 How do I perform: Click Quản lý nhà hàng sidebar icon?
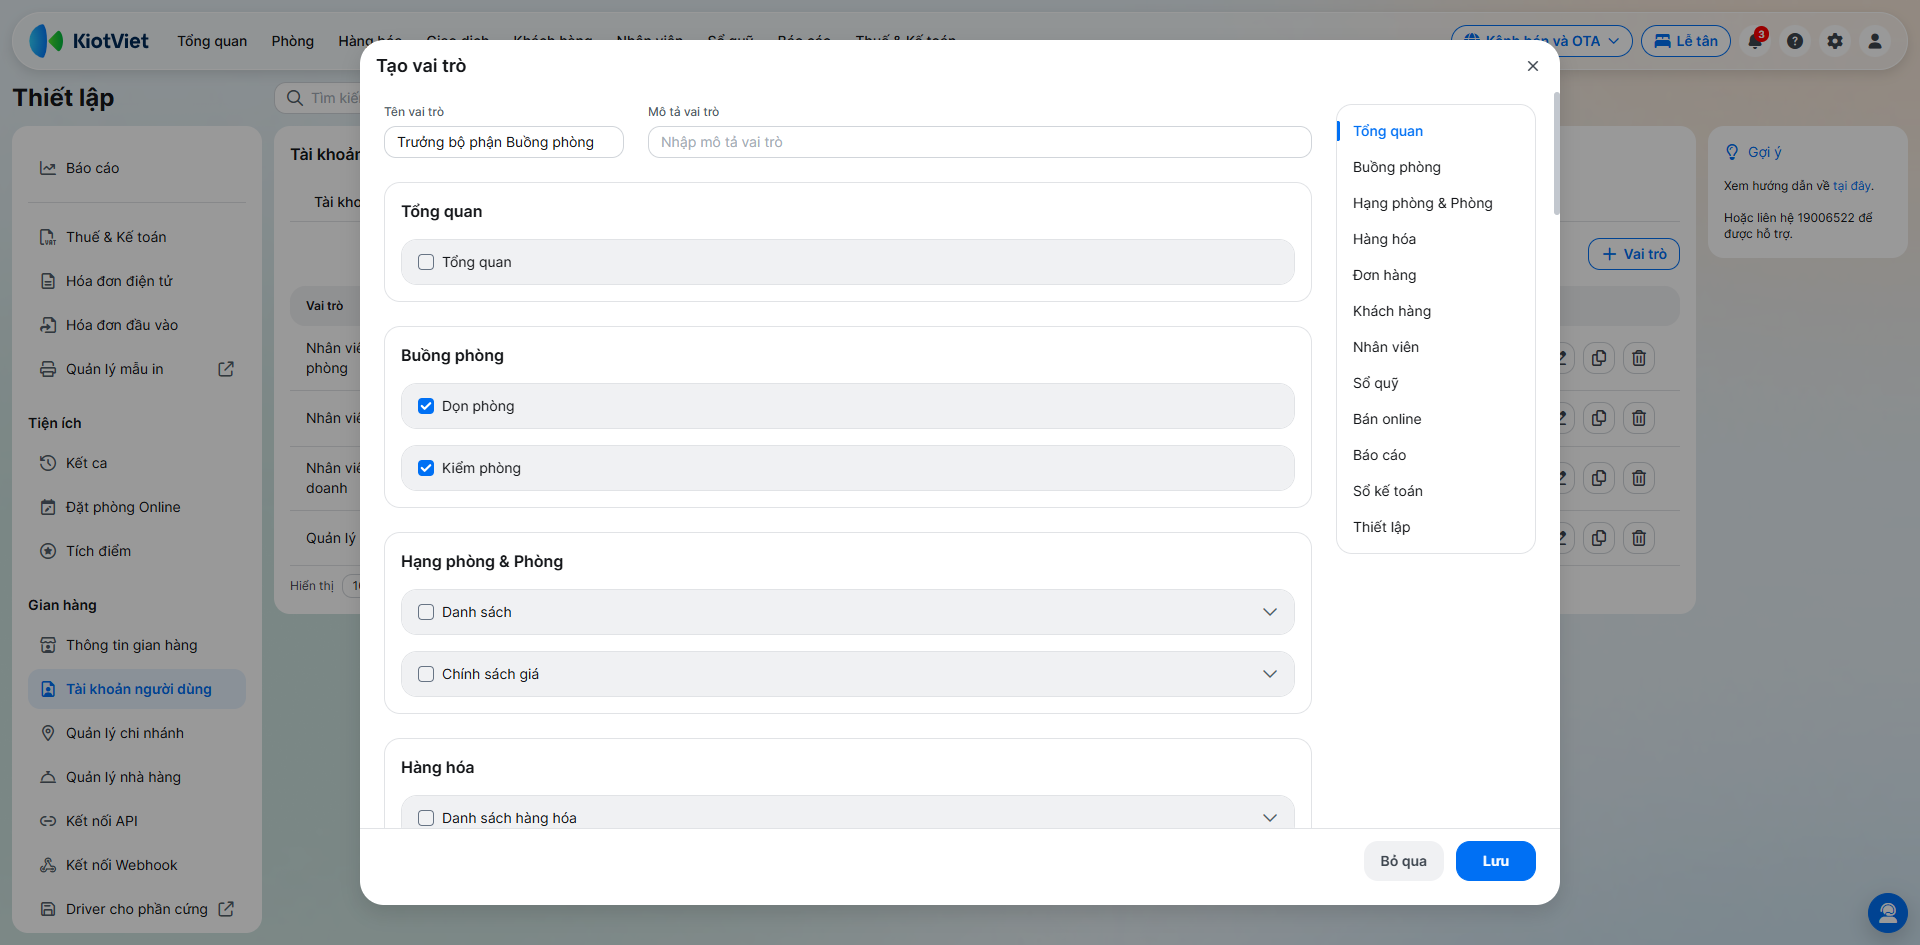tap(48, 777)
